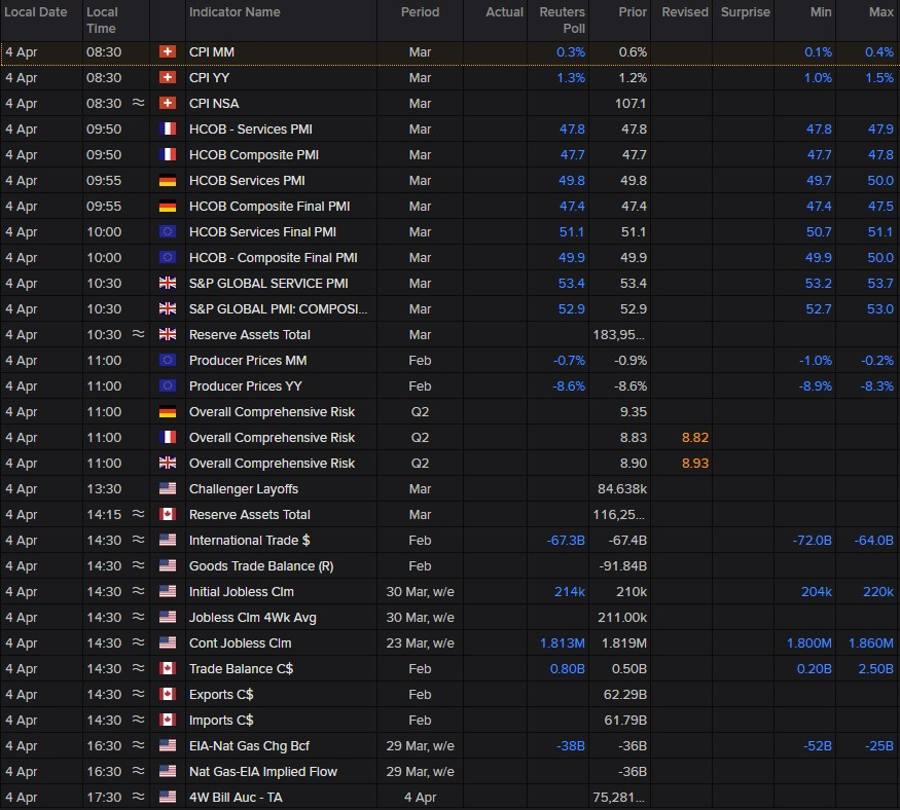Viewport: 900px width, 810px height.
Task: Click the Surprise column header
Action: (745, 12)
